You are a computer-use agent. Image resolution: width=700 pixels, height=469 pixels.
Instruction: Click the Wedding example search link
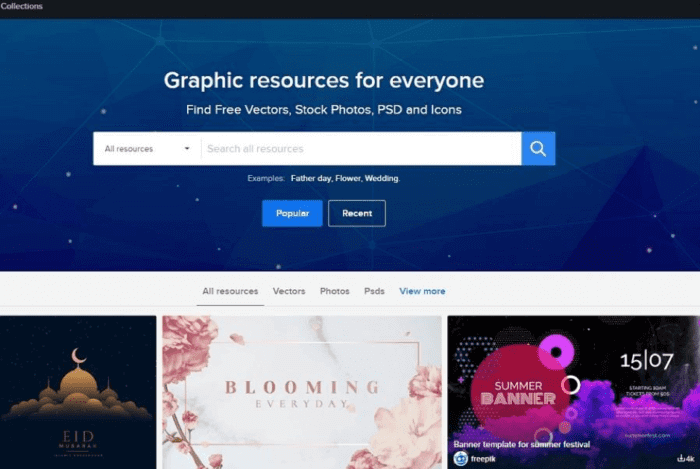382,178
